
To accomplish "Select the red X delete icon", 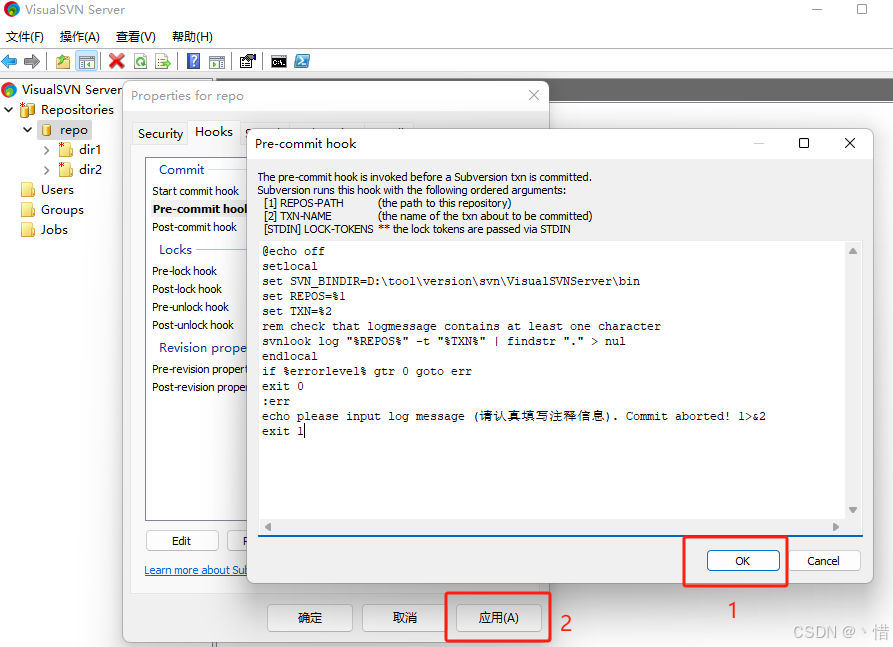I will tap(115, 61).
